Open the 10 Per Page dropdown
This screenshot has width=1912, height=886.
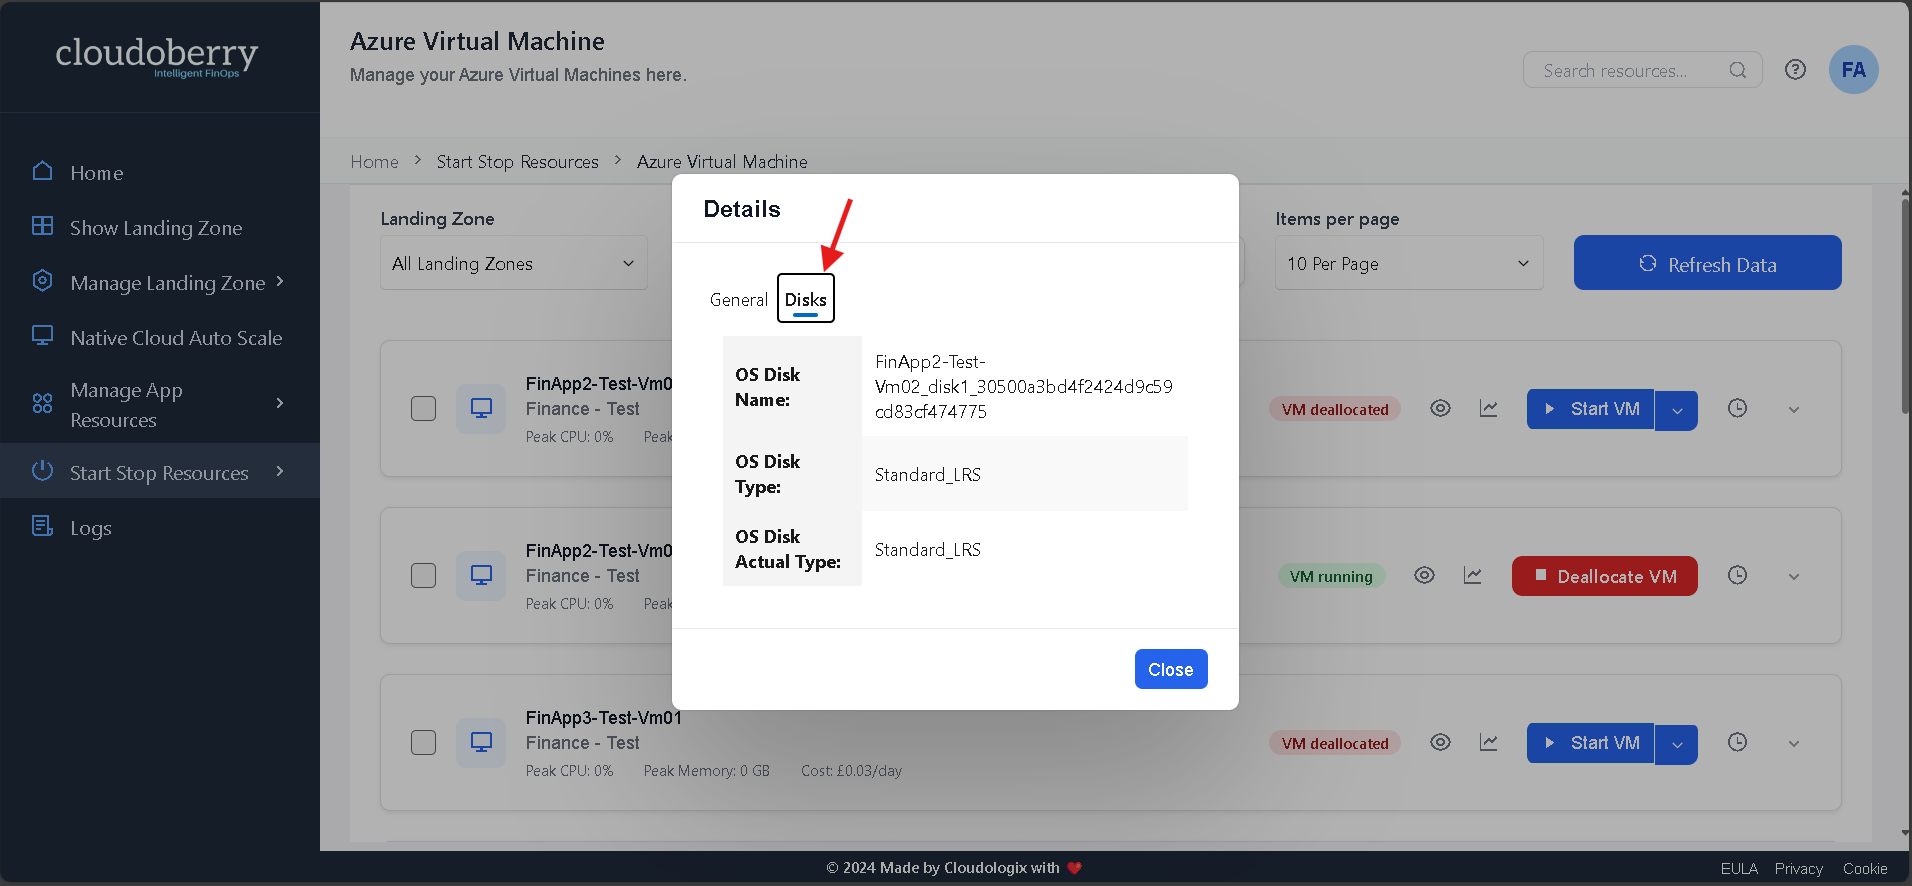1408,263
